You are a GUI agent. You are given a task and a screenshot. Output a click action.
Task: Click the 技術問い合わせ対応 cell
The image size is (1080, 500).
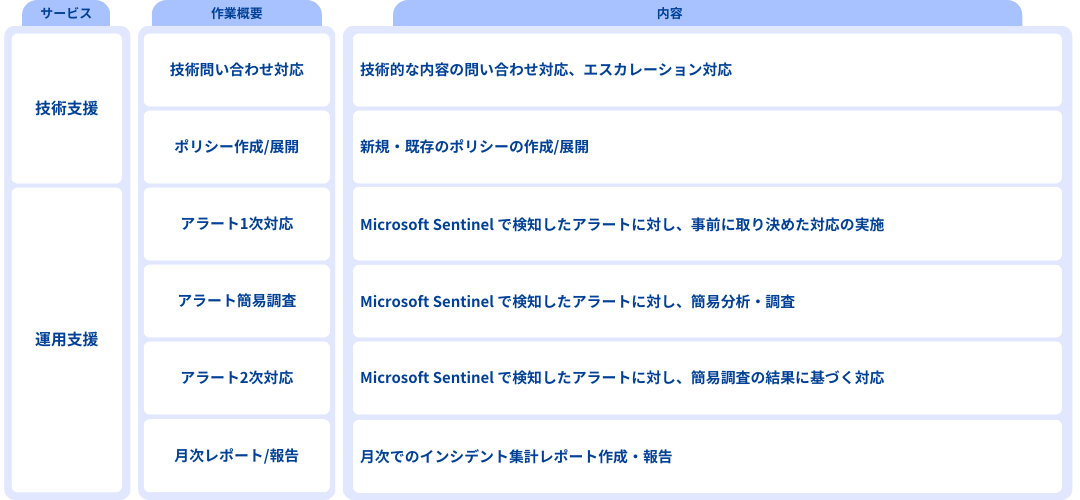click(237, 70)
